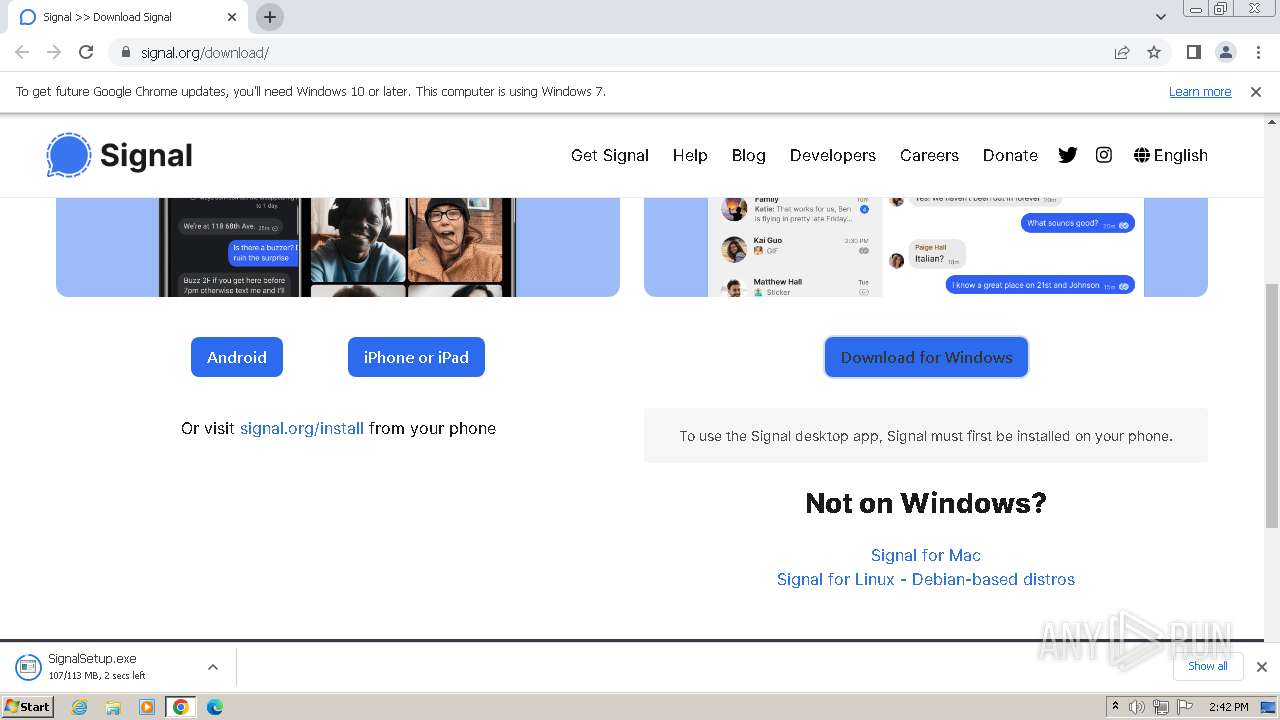The width and height of the screenshot is (1280, 720).
Task: Launch Windows Media Player from taskbar
Action: (147, 707)
